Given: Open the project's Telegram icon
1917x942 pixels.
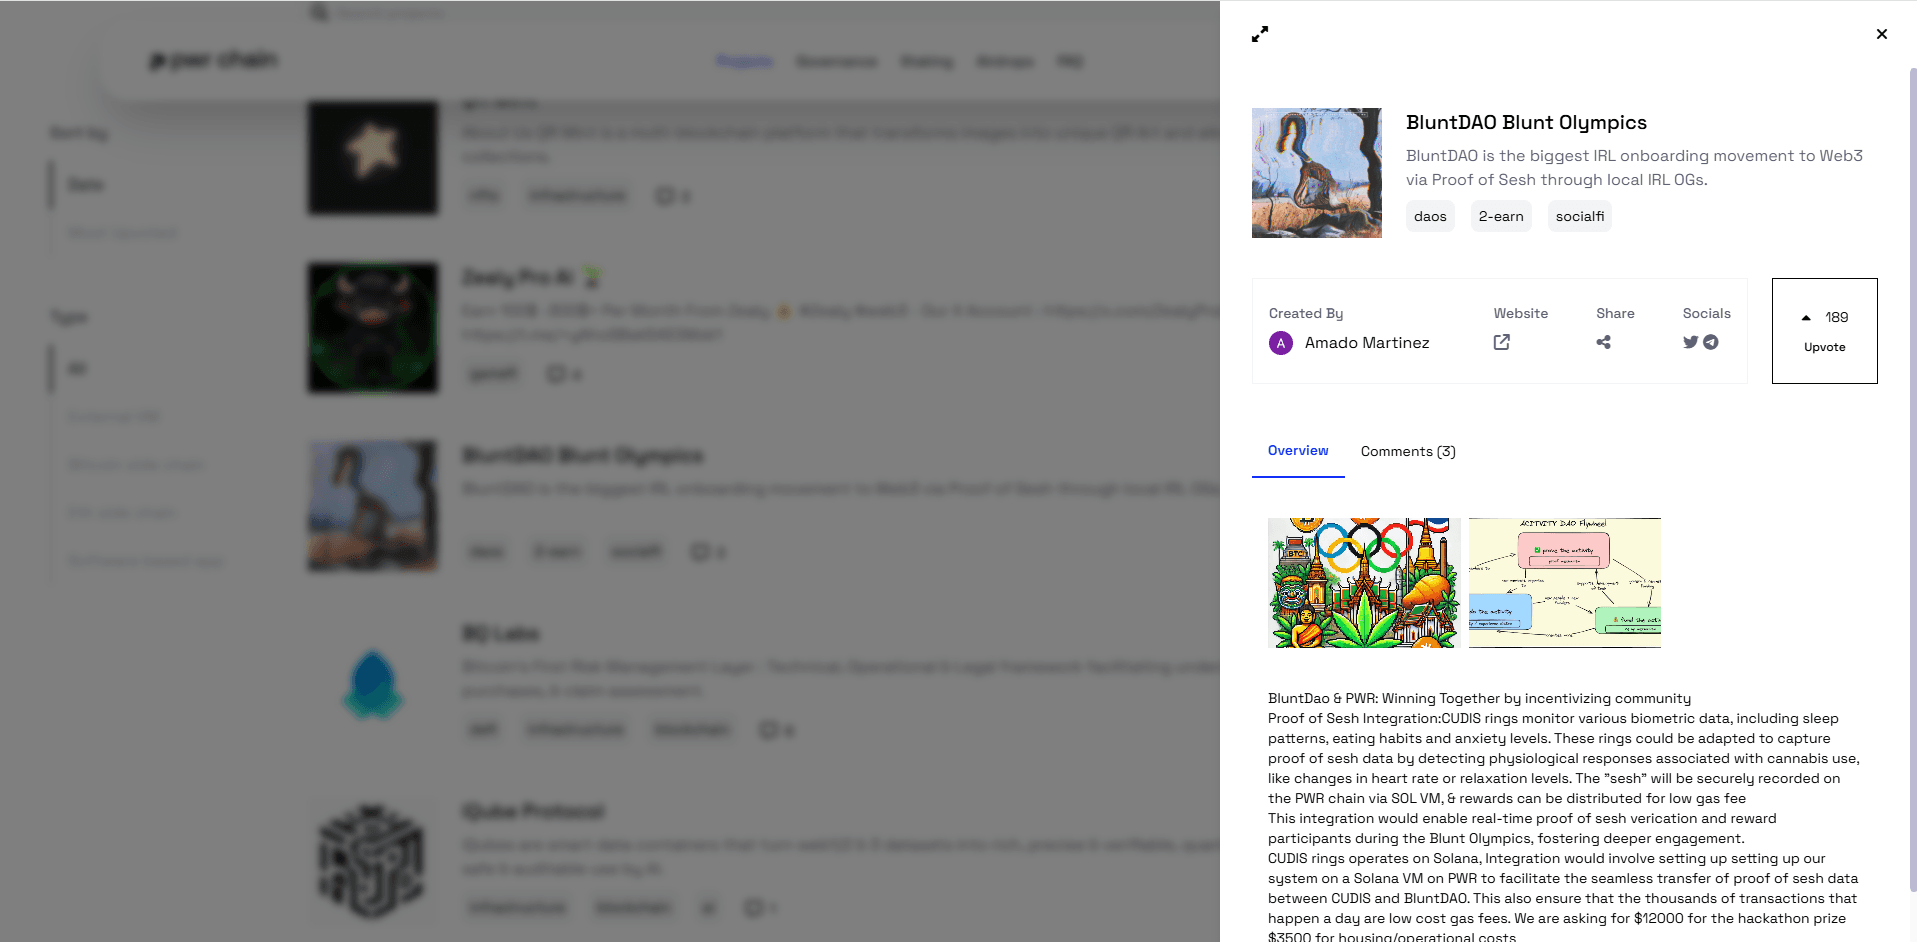Looking at the screenshot, I should click(1711, 342).
